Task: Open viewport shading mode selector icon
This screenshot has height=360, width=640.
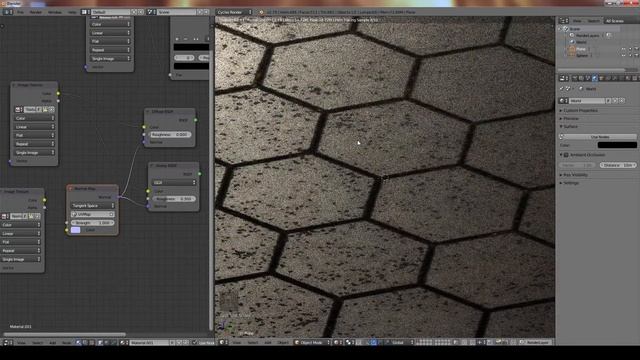Action: coord(337,342)
